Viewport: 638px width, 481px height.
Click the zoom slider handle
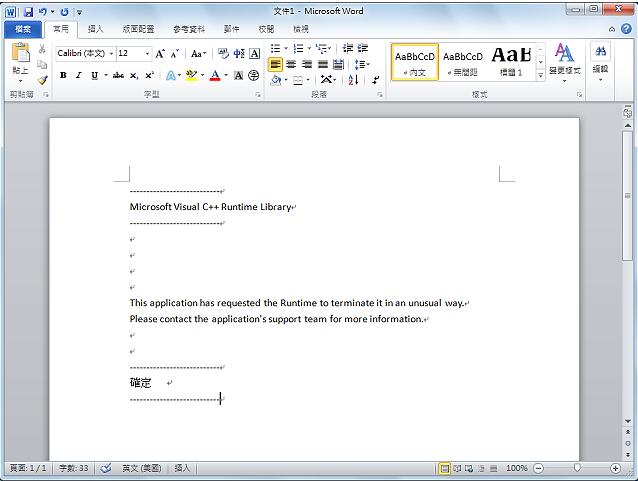[x=577, y=468]
